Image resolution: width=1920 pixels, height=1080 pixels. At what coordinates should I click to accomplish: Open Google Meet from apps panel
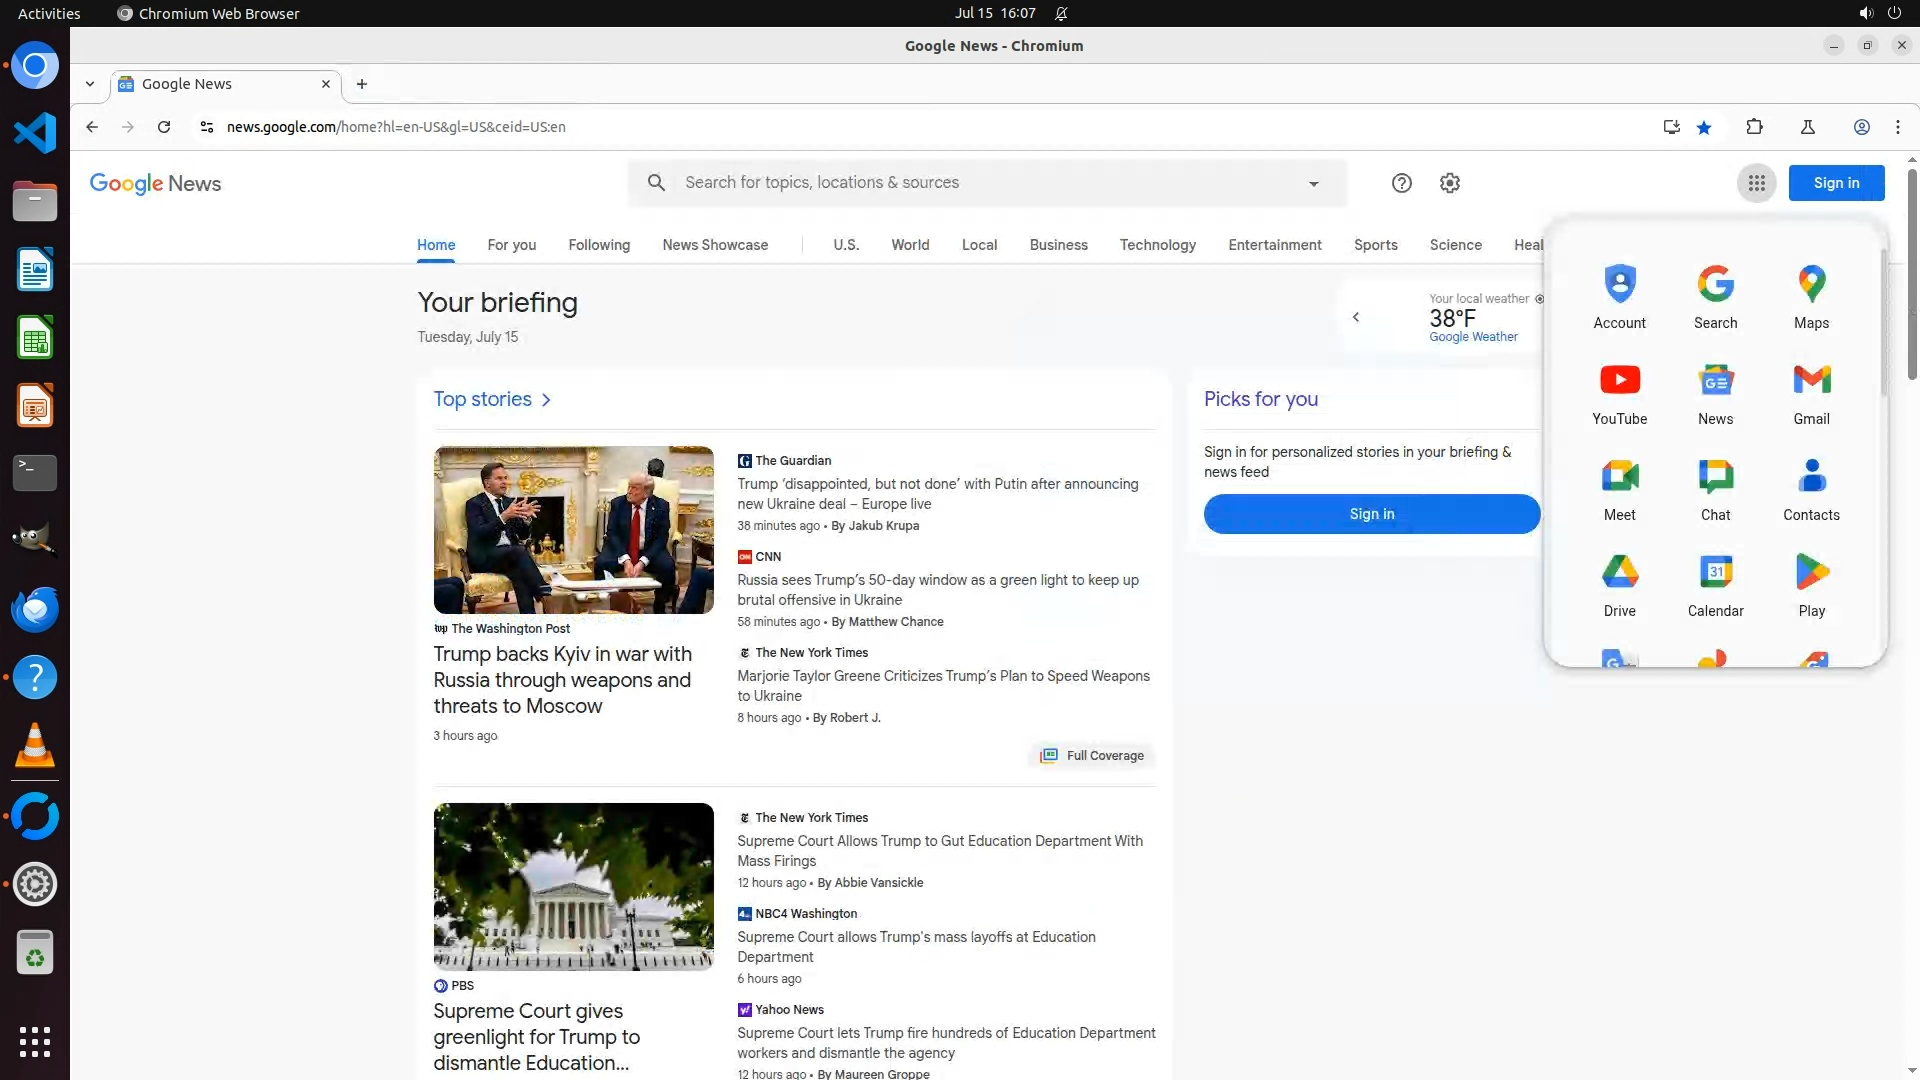coord(1619,490)
